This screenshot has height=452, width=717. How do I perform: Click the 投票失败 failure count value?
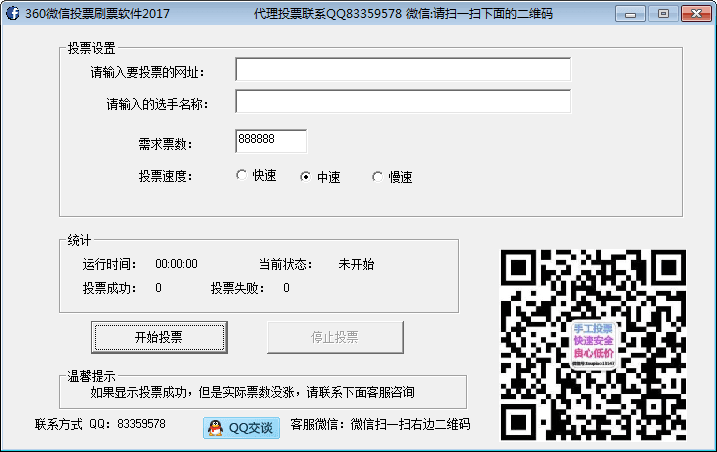point(286,288)
